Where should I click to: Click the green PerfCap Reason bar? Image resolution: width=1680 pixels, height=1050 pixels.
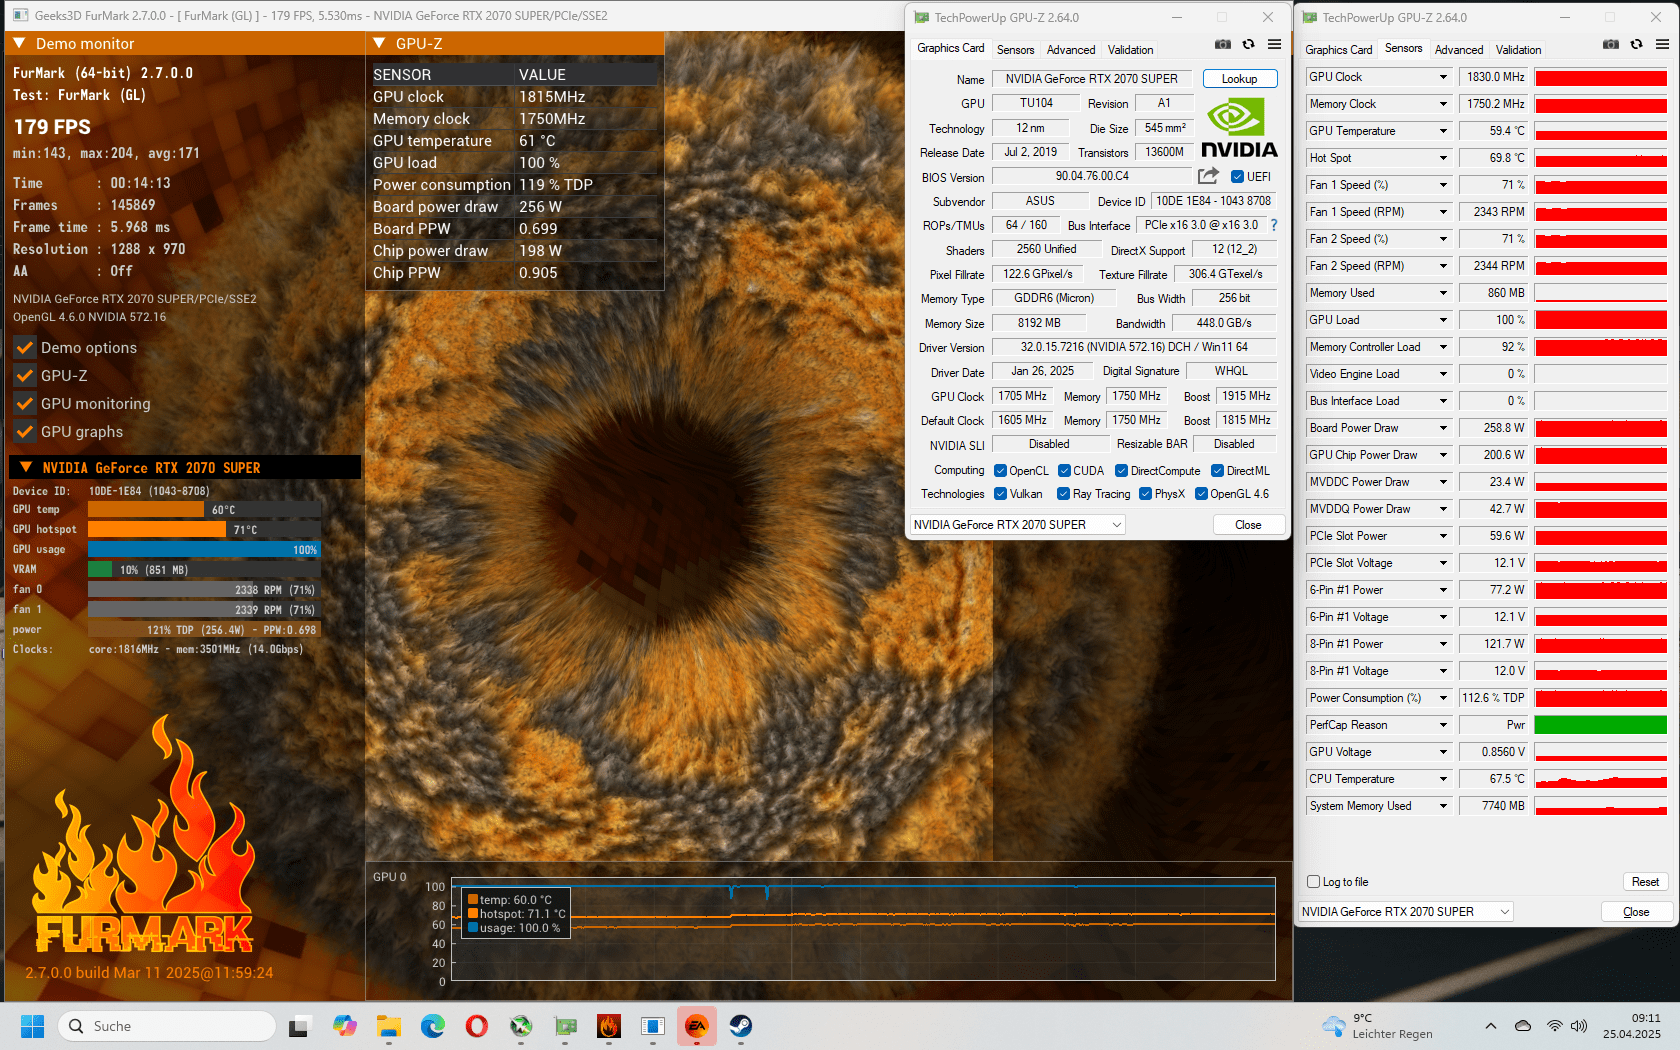pyautogui.click(x=1601, y=725)
